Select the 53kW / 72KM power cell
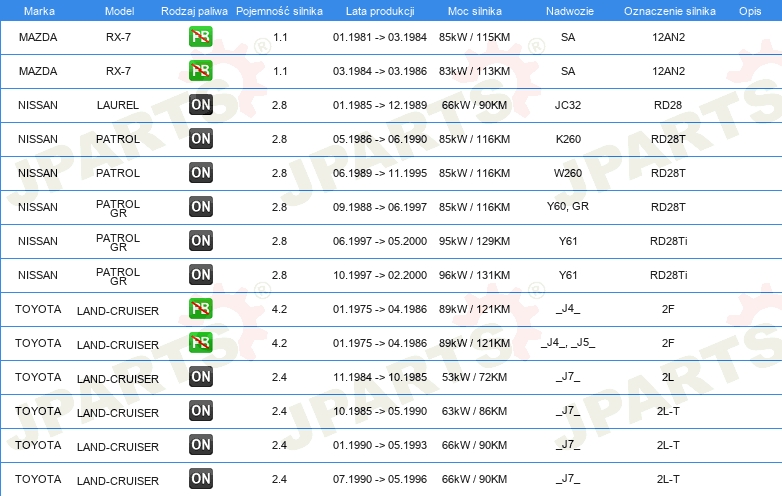 pos(474,377)
